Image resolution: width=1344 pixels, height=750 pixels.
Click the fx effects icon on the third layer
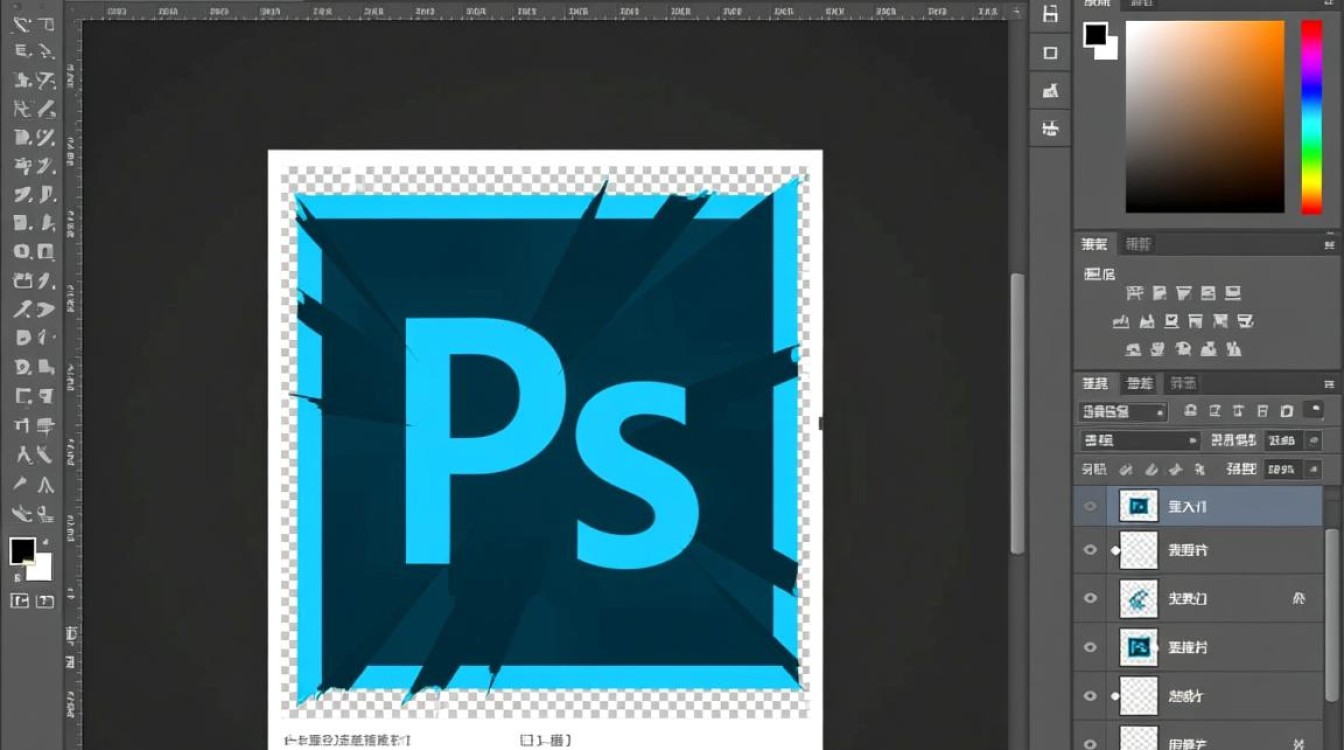[1299, 599]
